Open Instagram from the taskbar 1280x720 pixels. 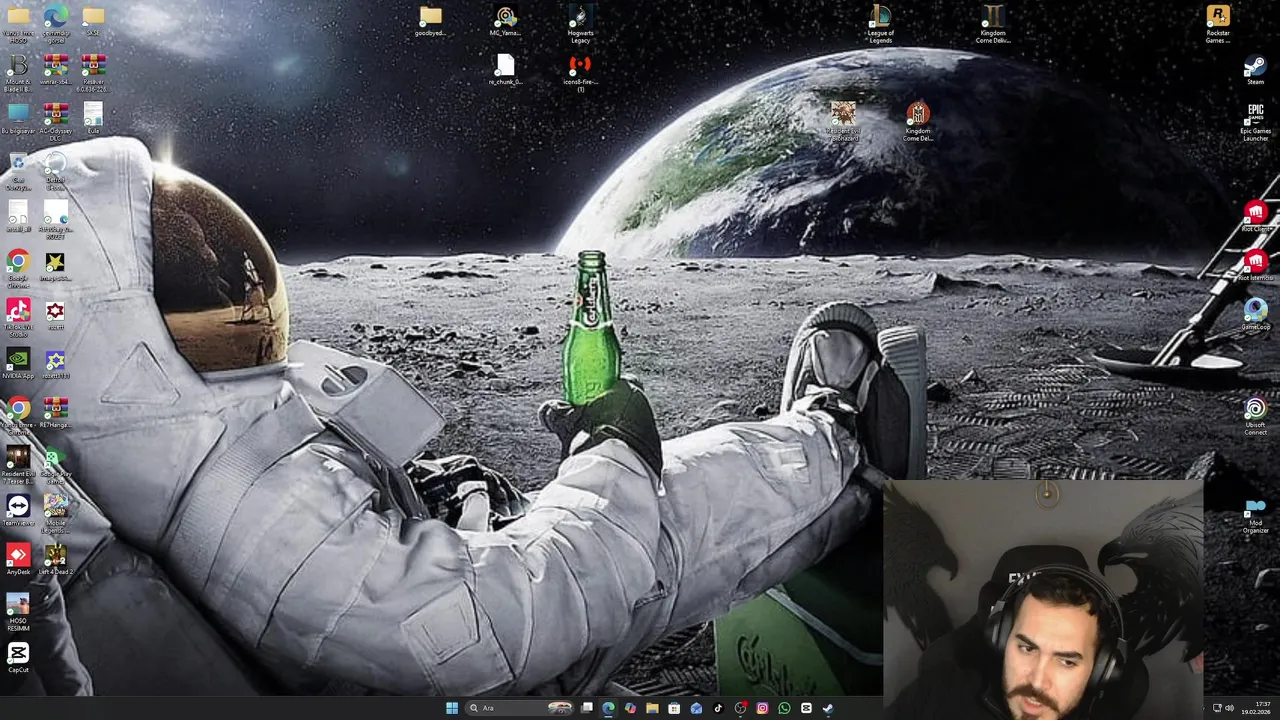pyautogui.click(x=762, y=708)
